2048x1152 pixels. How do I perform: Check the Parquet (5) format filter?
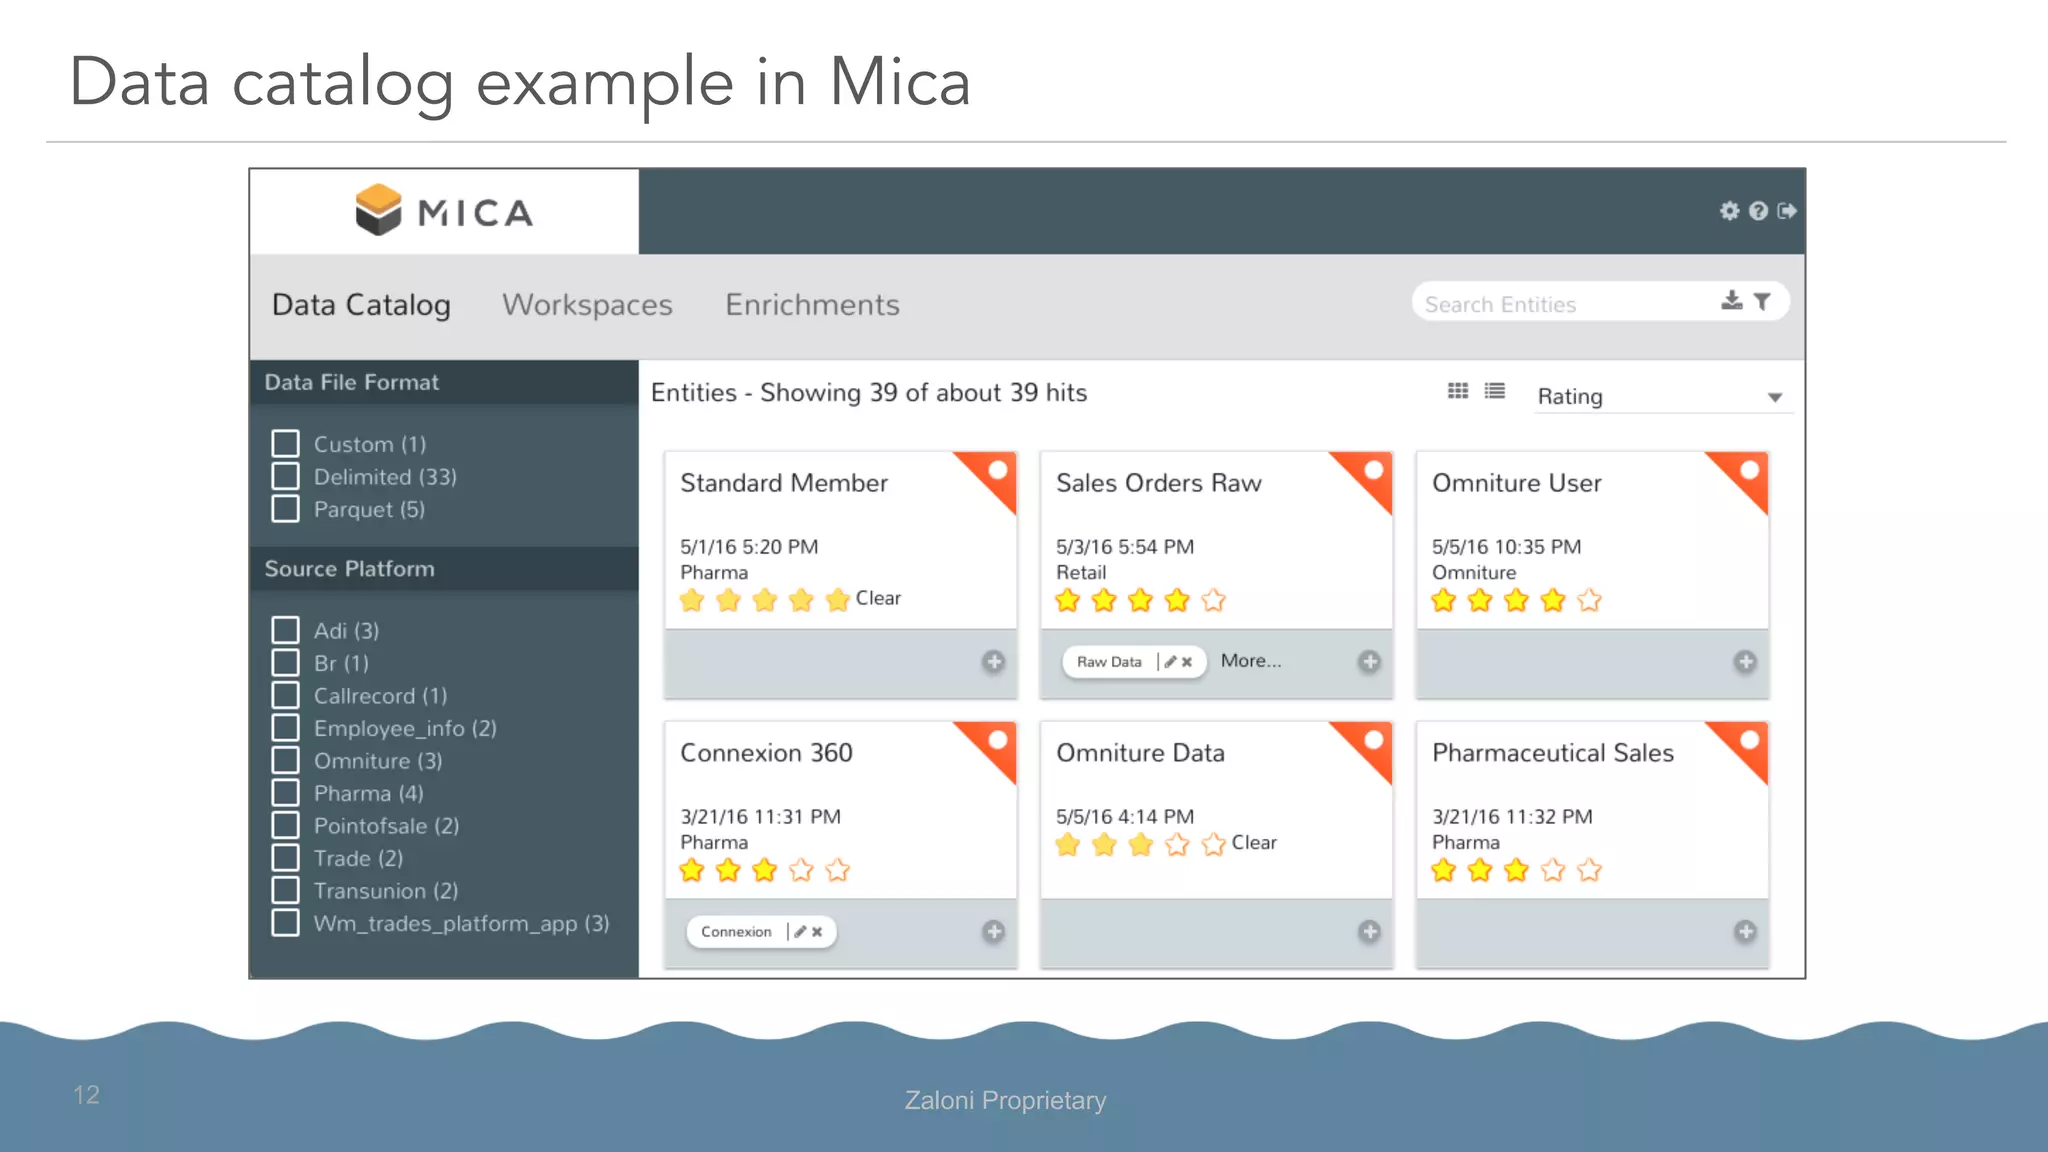coord(286,509)
